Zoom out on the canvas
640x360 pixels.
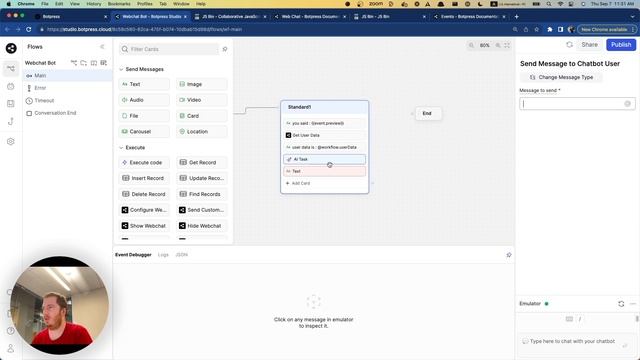(x=471, y=45)
